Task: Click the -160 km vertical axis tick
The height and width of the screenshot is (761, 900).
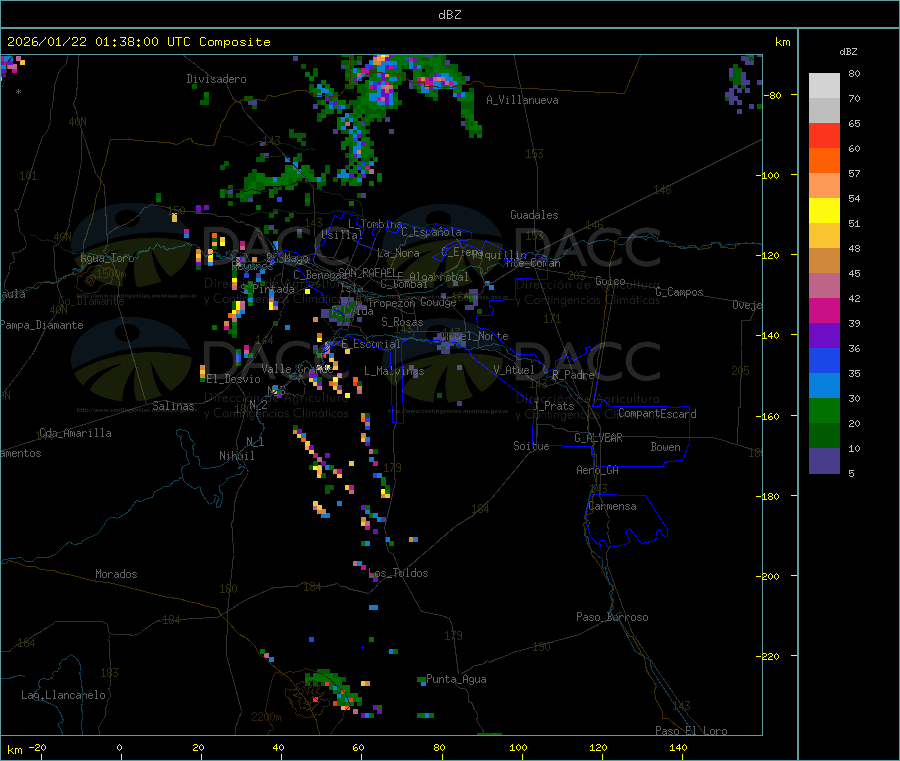Action: [x=772, y=416]
